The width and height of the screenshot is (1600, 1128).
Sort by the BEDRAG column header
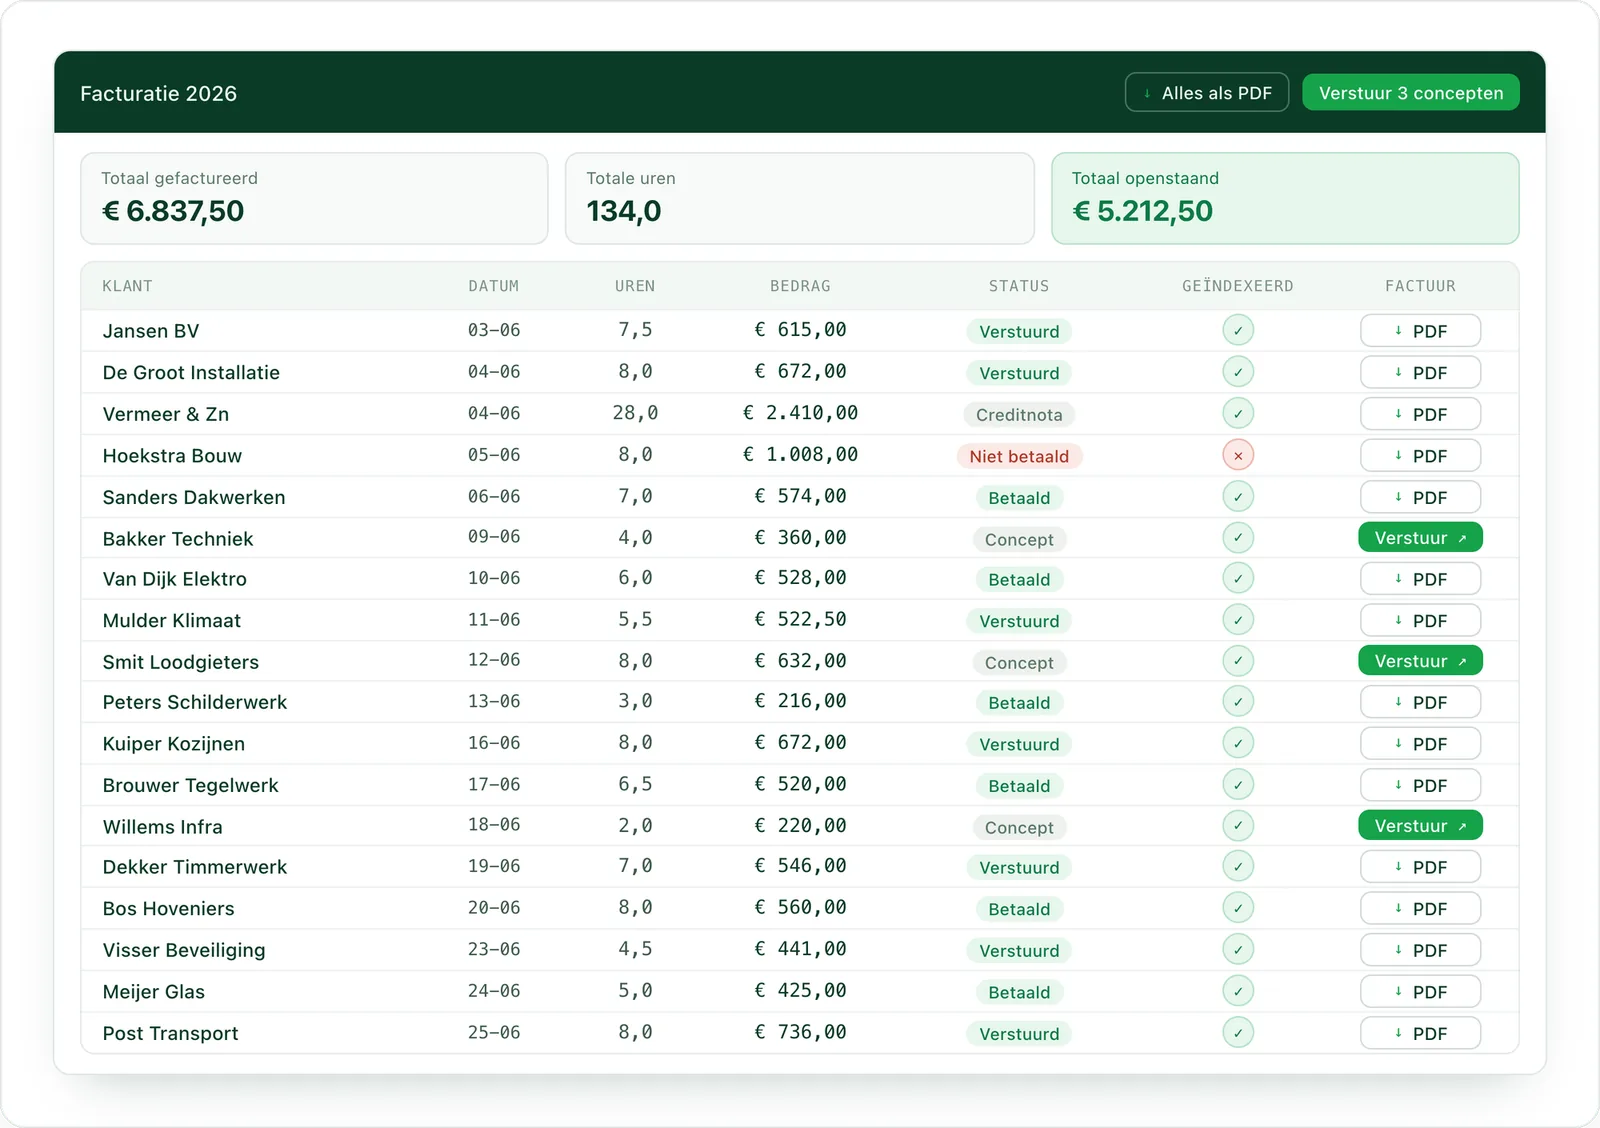point(800,286)
